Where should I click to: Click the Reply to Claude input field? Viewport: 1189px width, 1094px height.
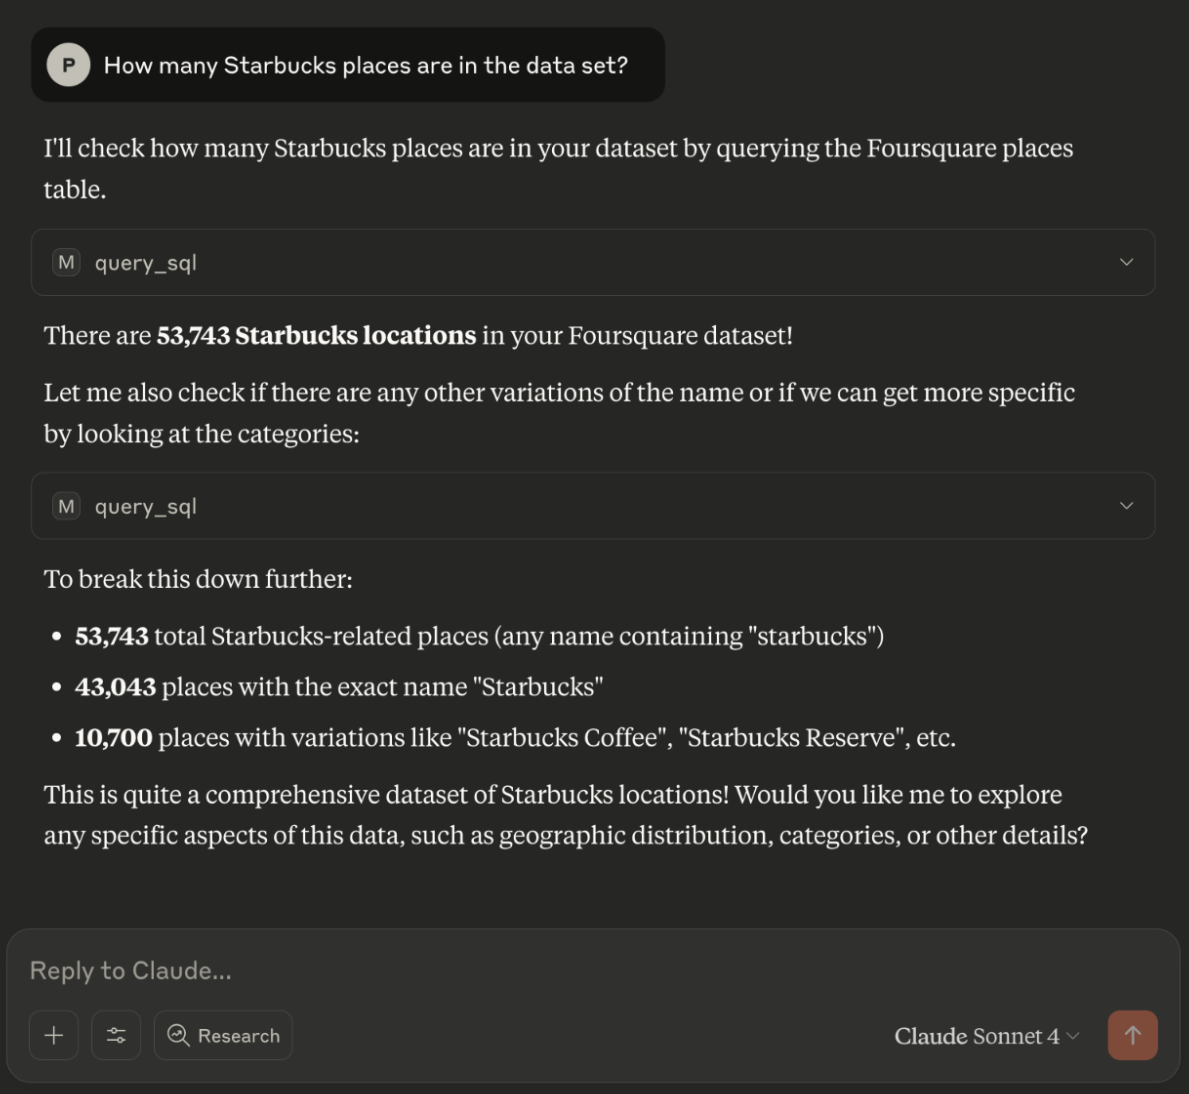(x=593, y=970)
